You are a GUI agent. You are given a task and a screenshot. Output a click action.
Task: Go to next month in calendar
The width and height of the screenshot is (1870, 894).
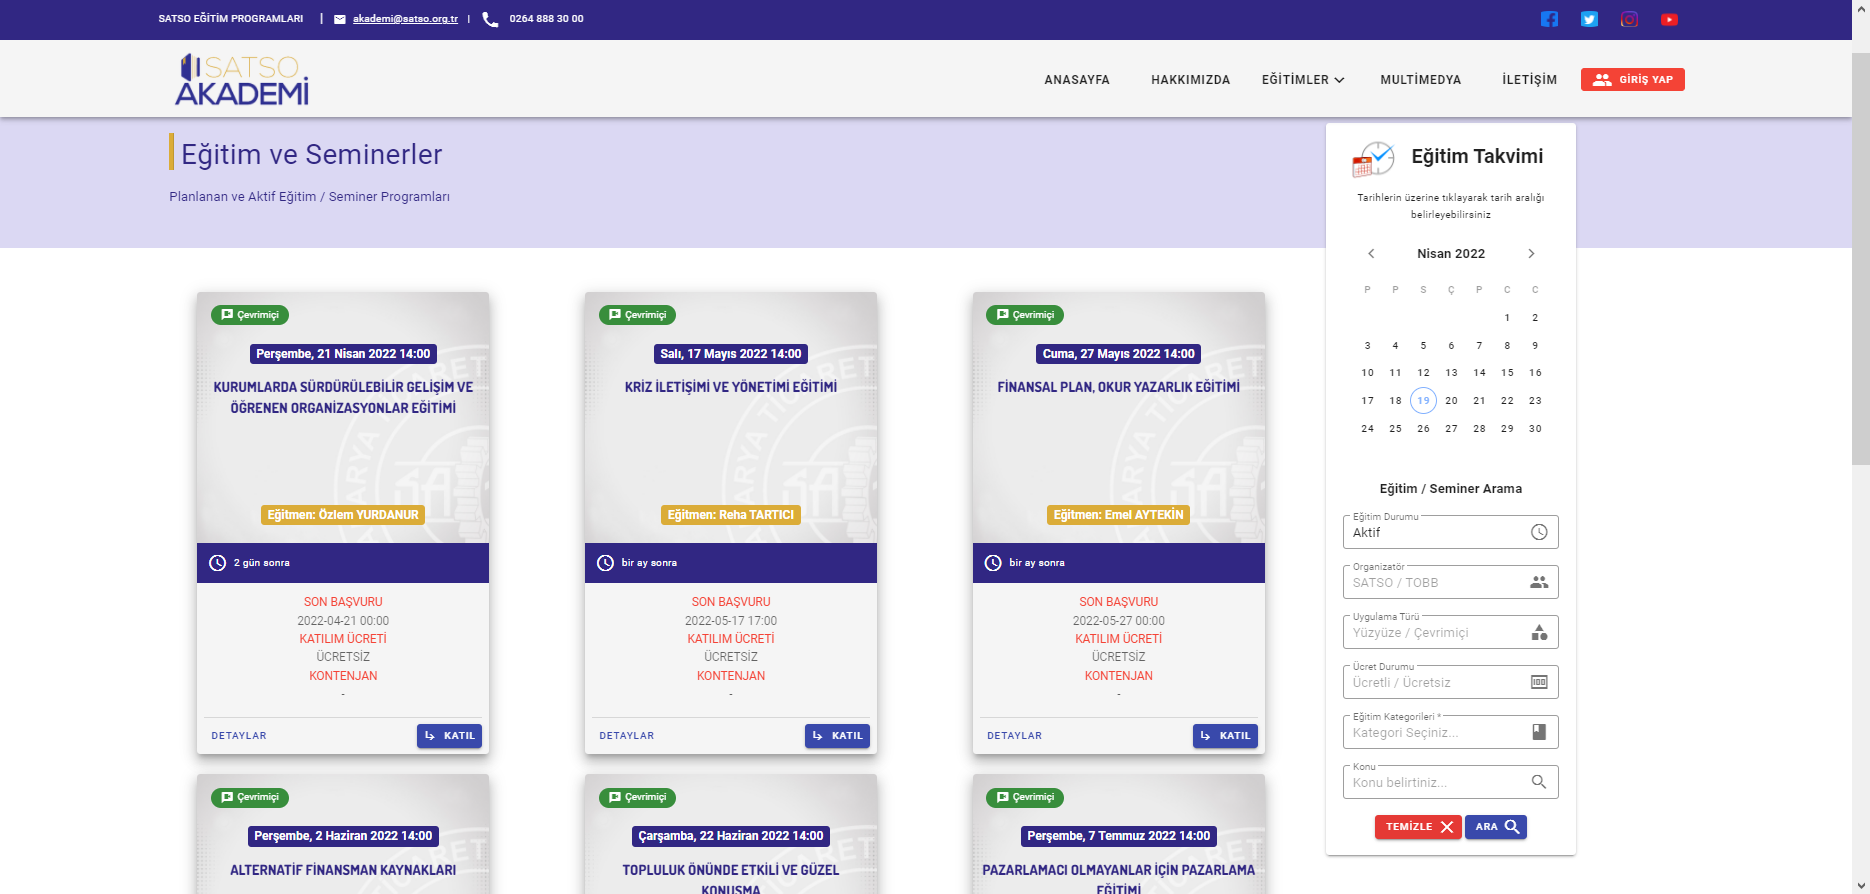[1531, 254]
